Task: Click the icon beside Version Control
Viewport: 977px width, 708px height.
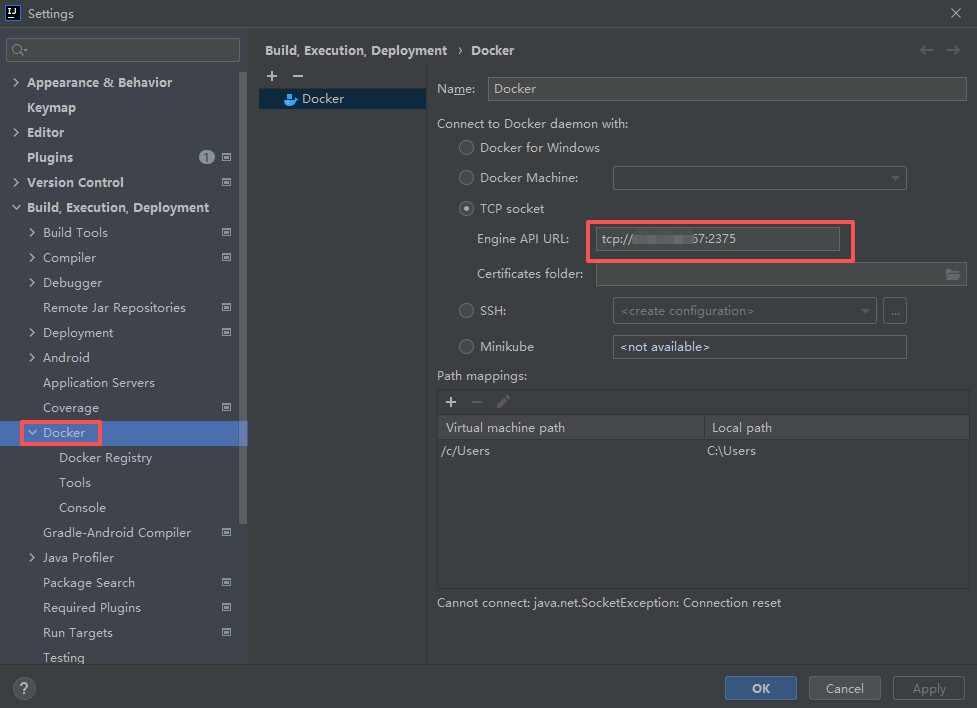Action: [x=227, y=183]
